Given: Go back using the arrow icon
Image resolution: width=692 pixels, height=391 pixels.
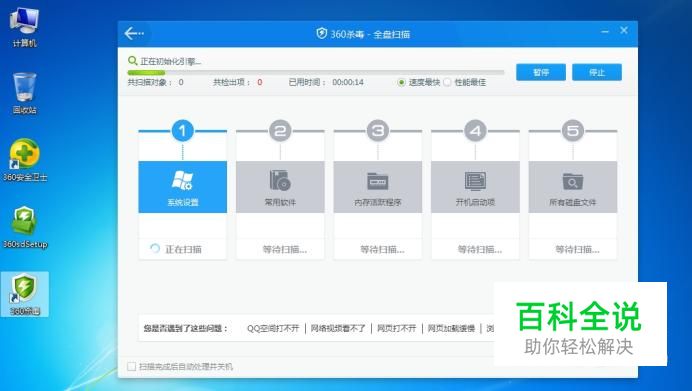Looking at the screenshot, I should [134, 33].
